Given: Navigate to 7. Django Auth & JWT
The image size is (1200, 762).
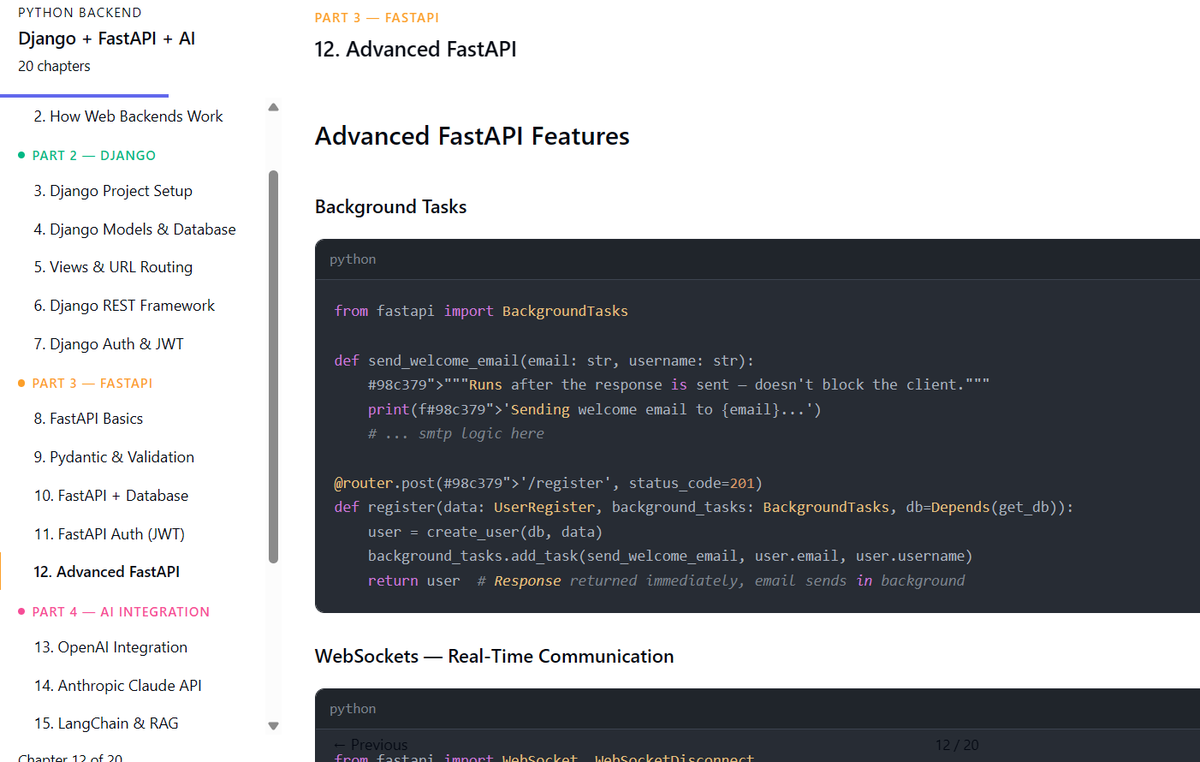Looking at the screenshot, I should coord(109,344).
